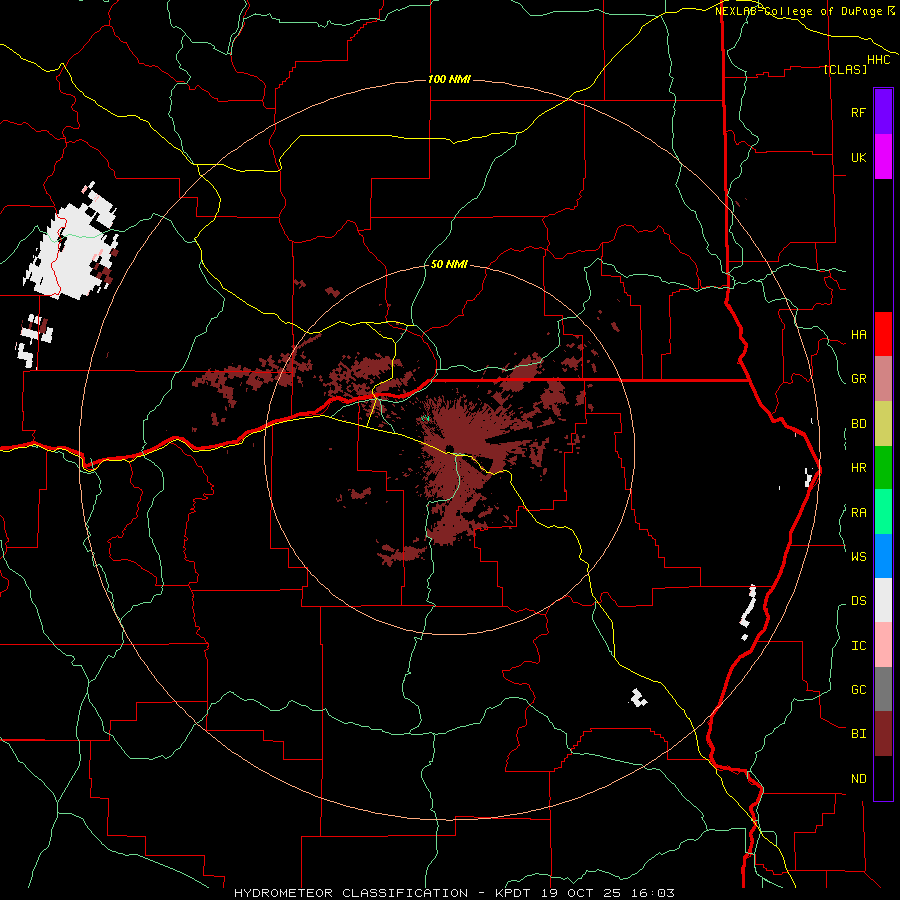
Task: Select the GR legend color block
Action: [x=883, y=379]
